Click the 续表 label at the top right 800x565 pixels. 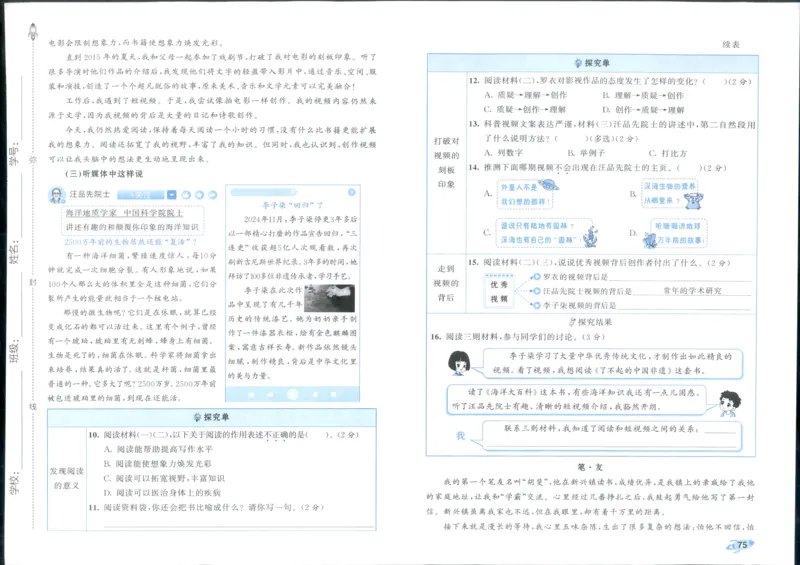(x=731, y=44)
